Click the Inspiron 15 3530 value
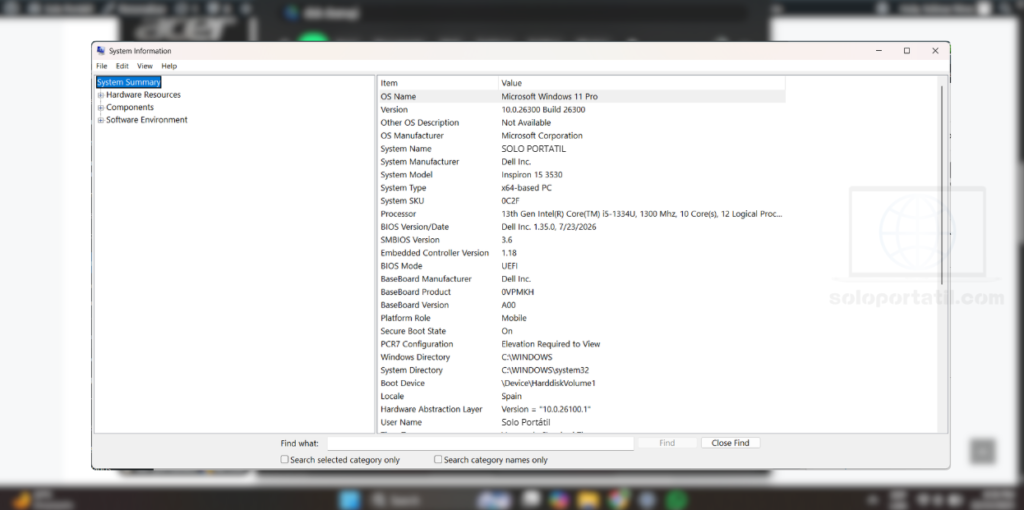1024x510 pixels. [532, 175]
